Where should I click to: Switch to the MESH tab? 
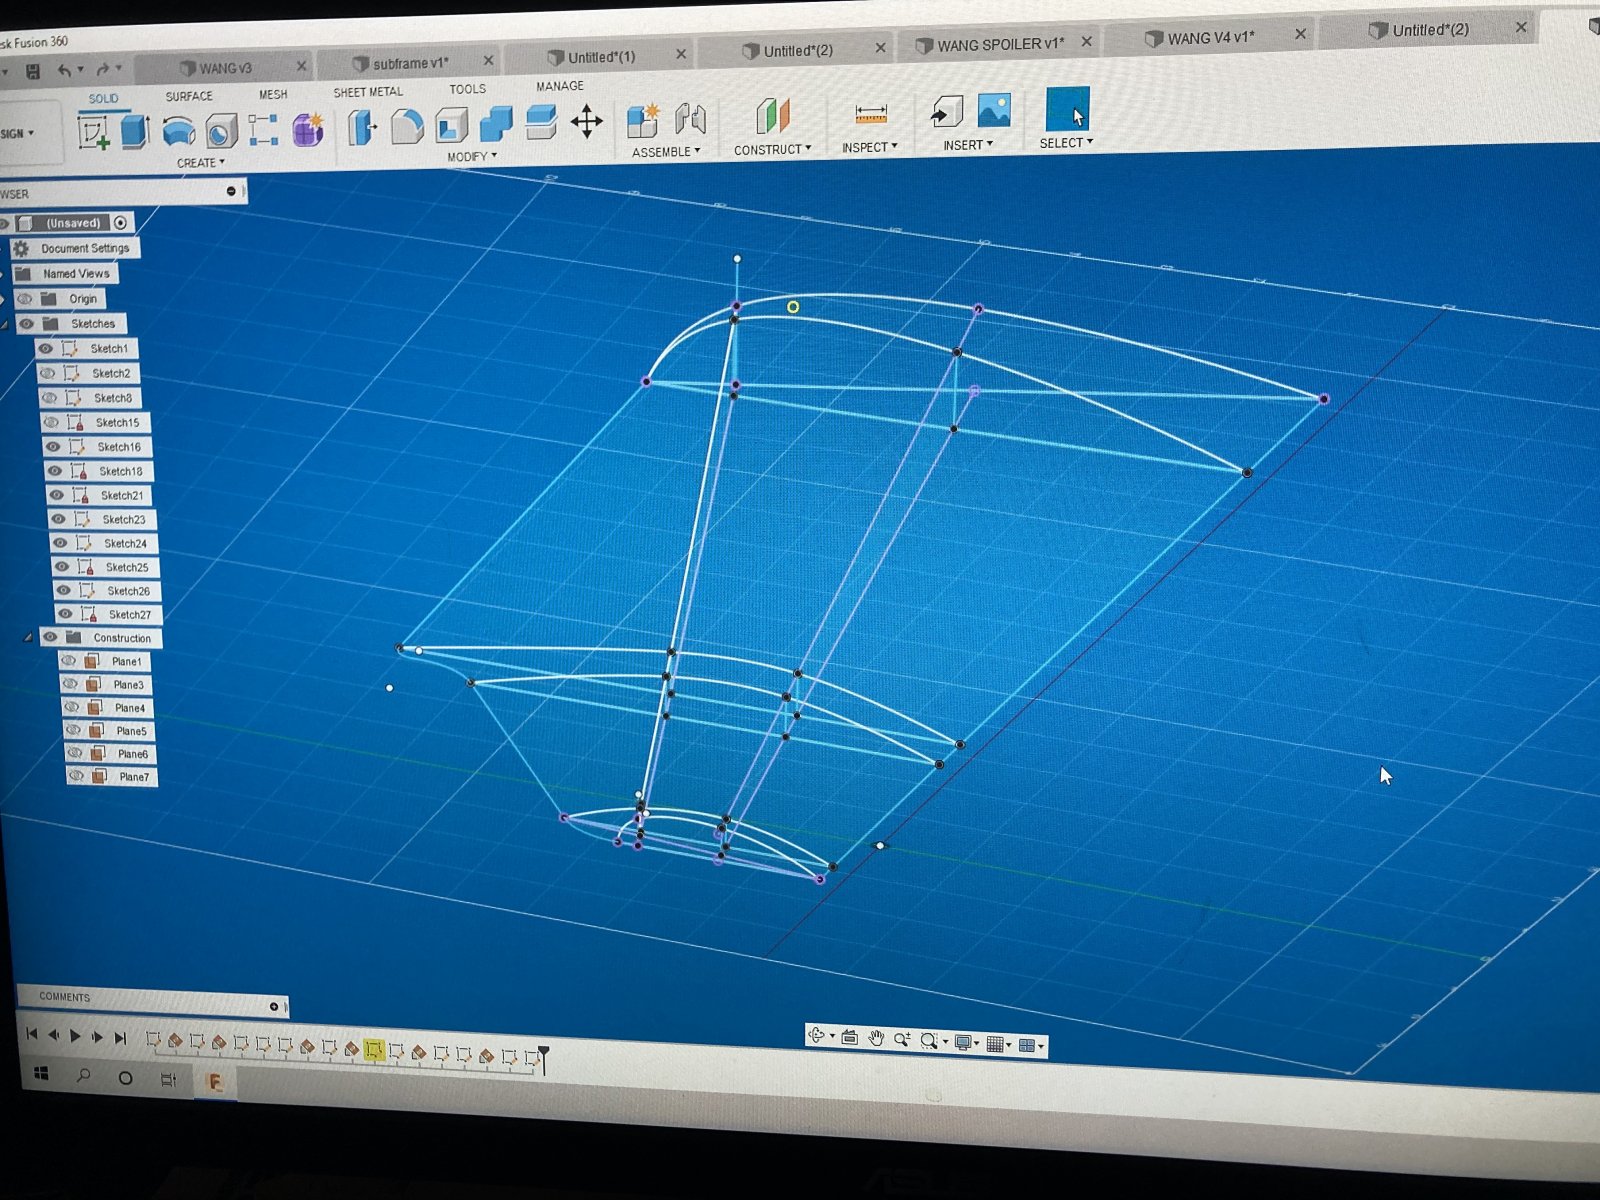pyautogui.click(x=273, y=94)
